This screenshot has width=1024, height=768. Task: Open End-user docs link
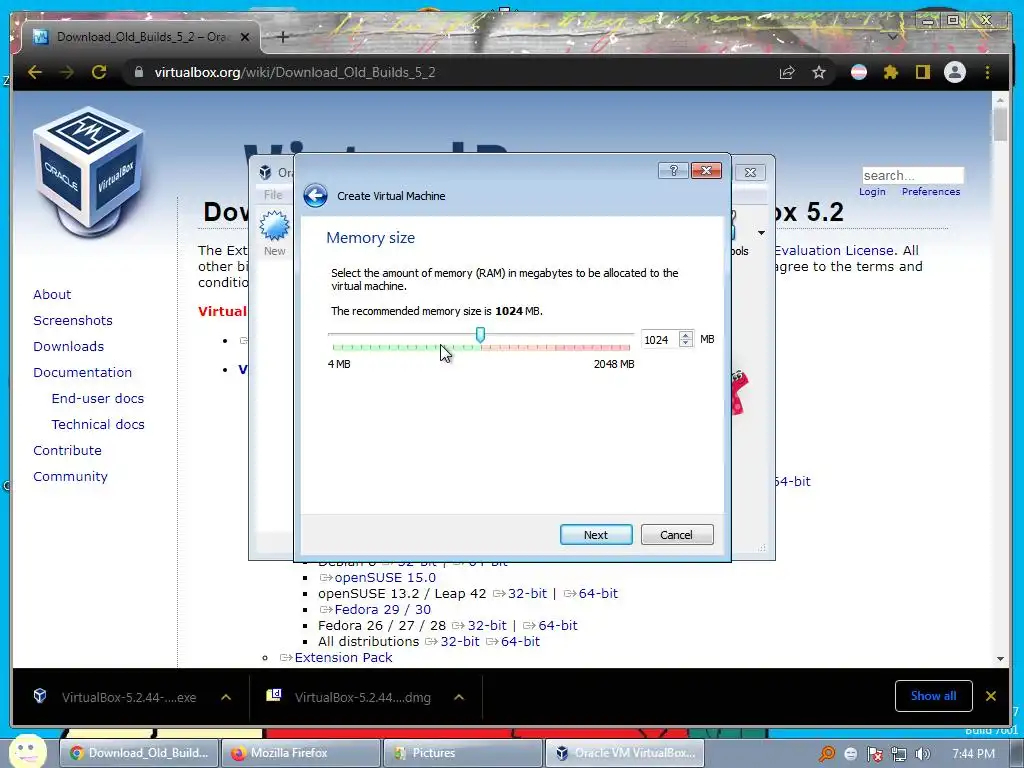[x=98, y=398]
